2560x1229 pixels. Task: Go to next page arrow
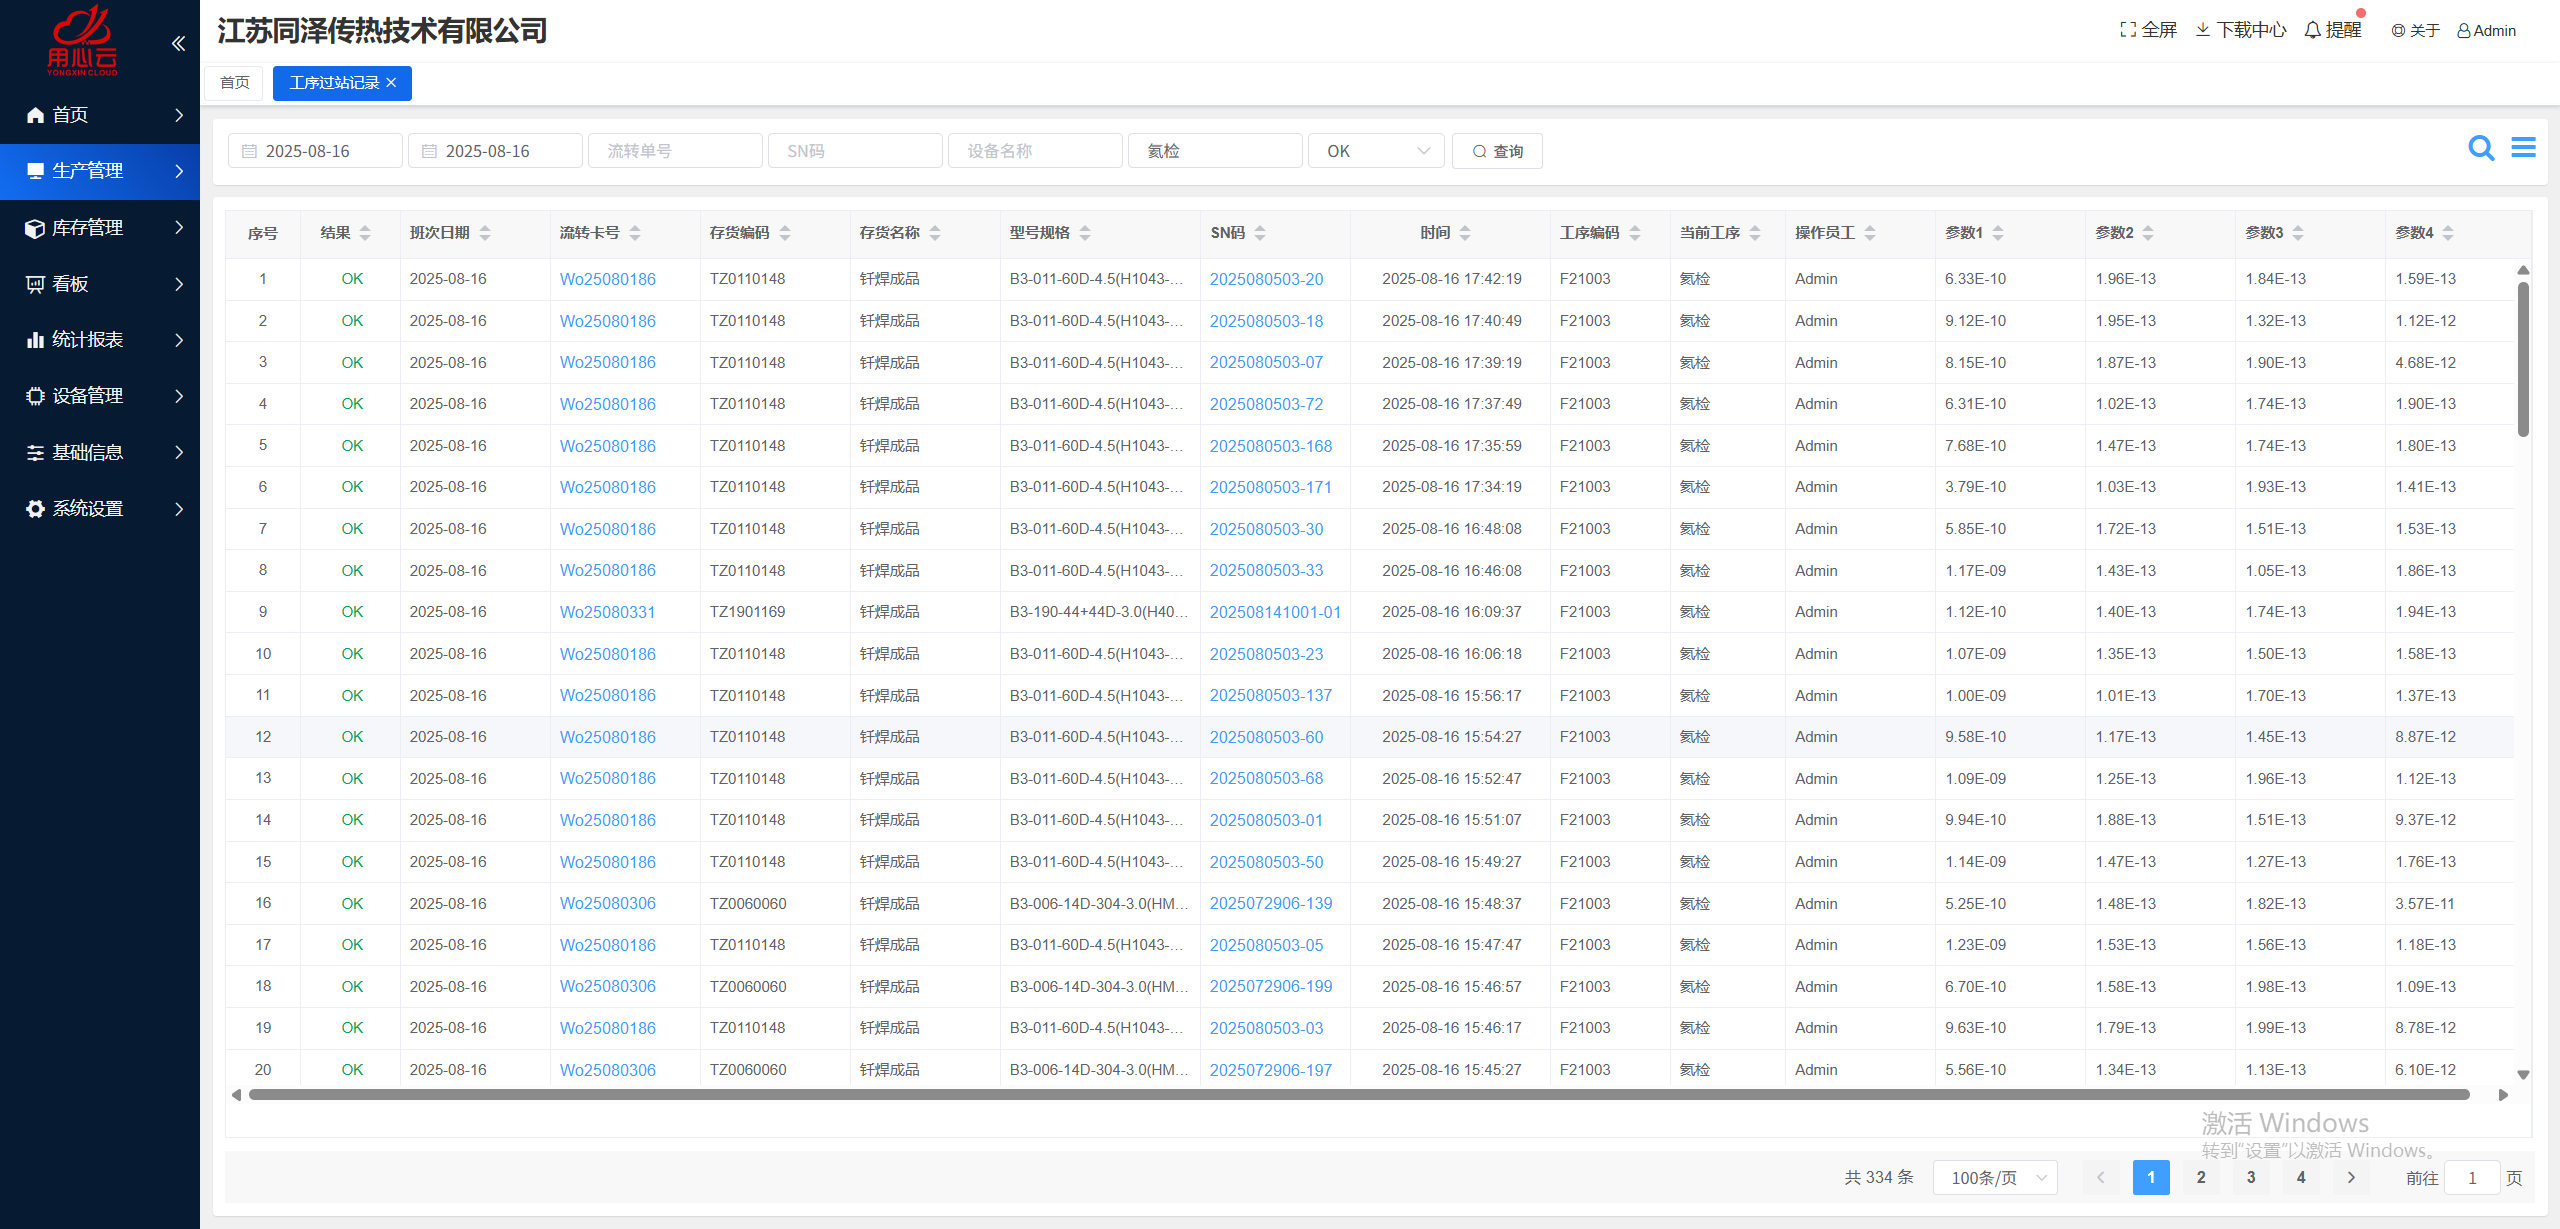(2351, 1178)
